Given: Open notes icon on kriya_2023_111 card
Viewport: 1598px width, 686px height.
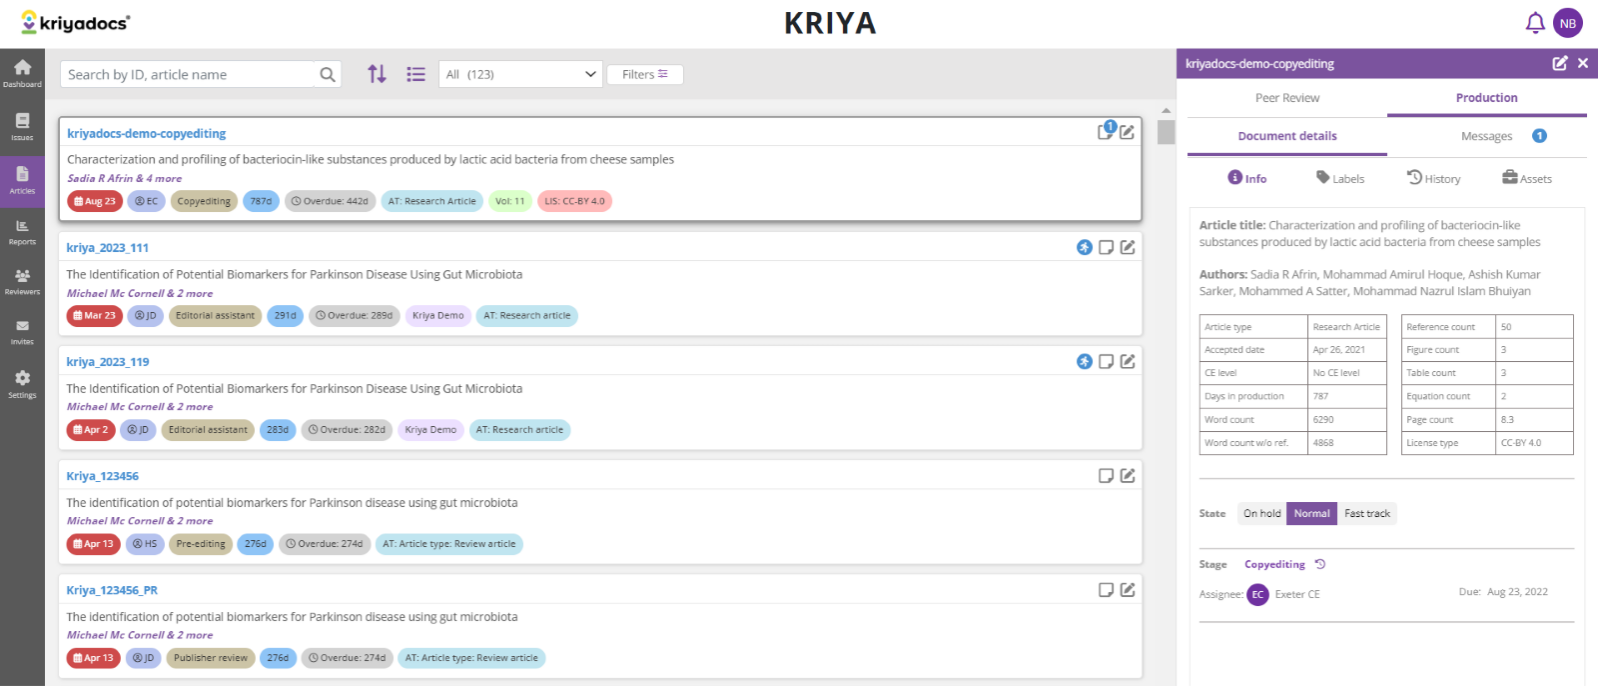Looking at the screenshot, I should [x=1106, y=247].
